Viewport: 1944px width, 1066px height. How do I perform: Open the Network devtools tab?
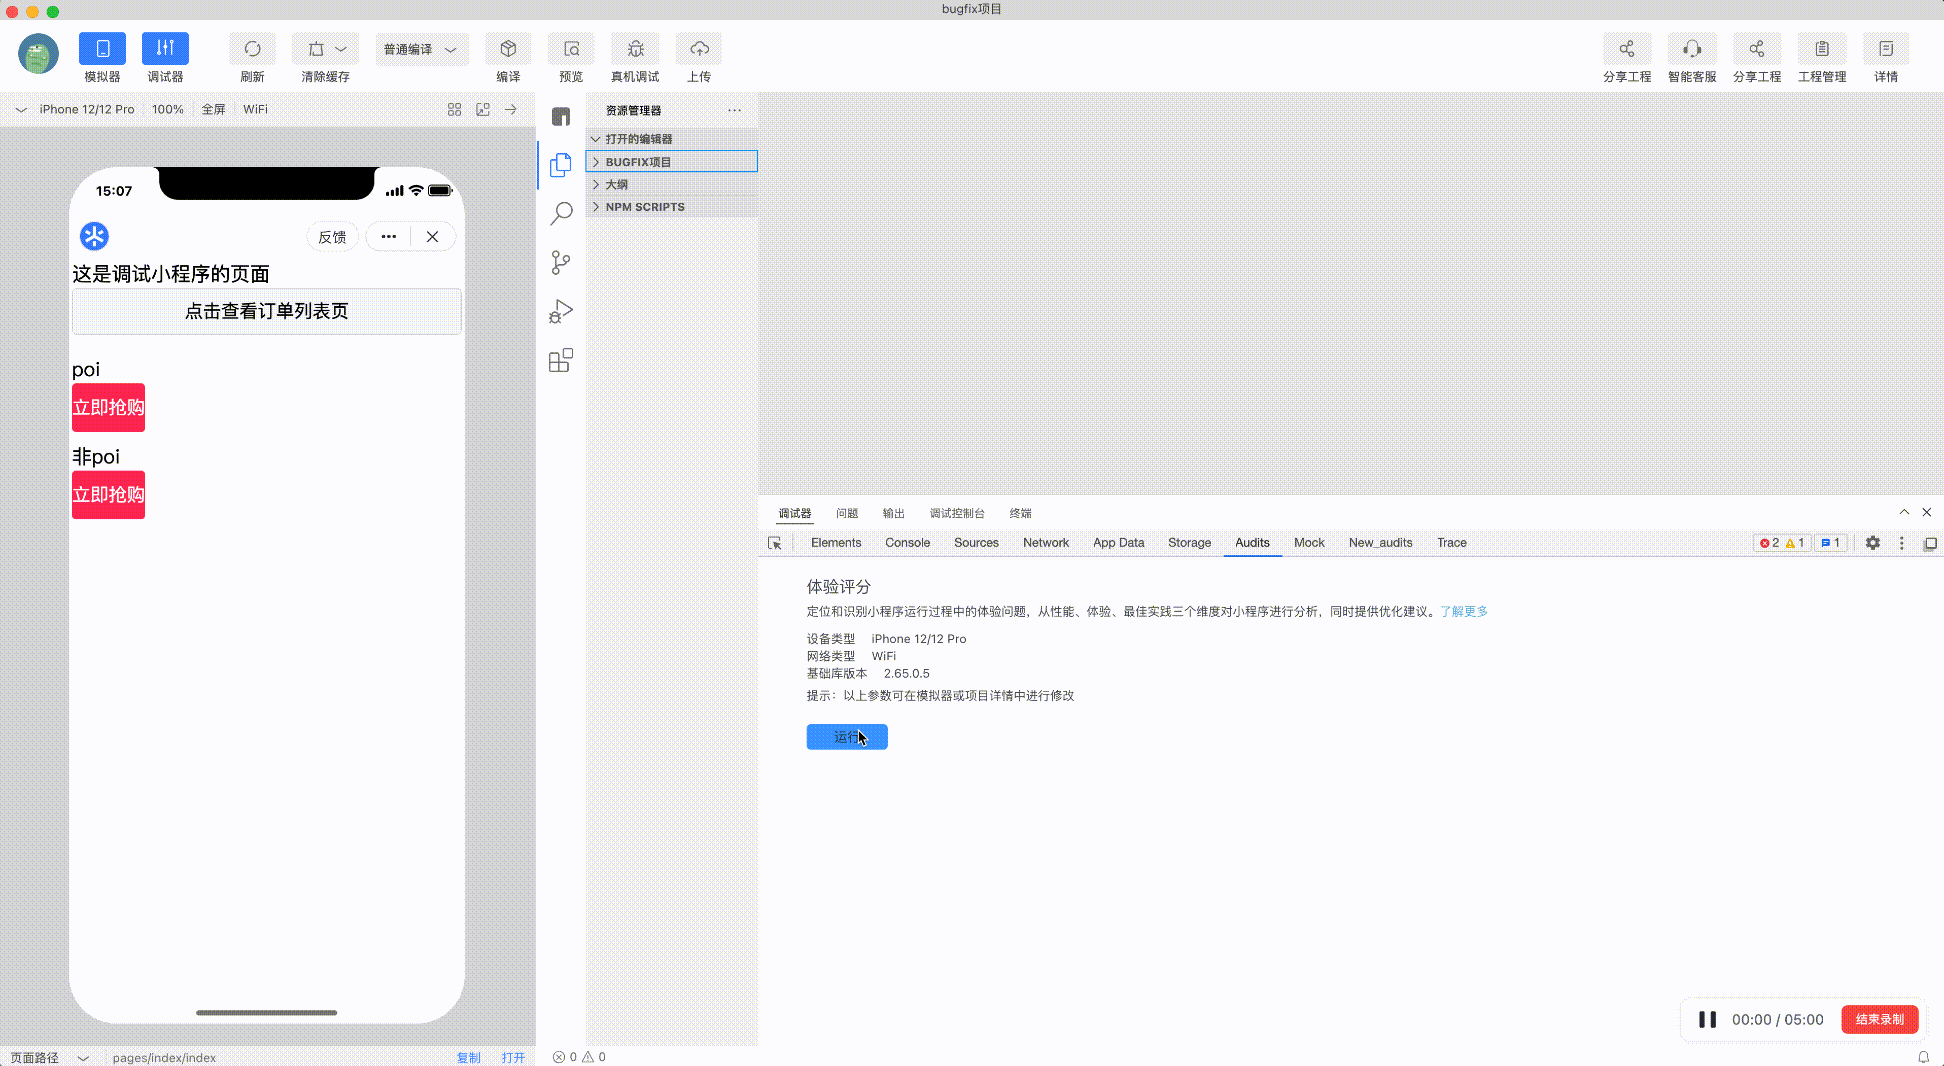tap(1046, 543)
